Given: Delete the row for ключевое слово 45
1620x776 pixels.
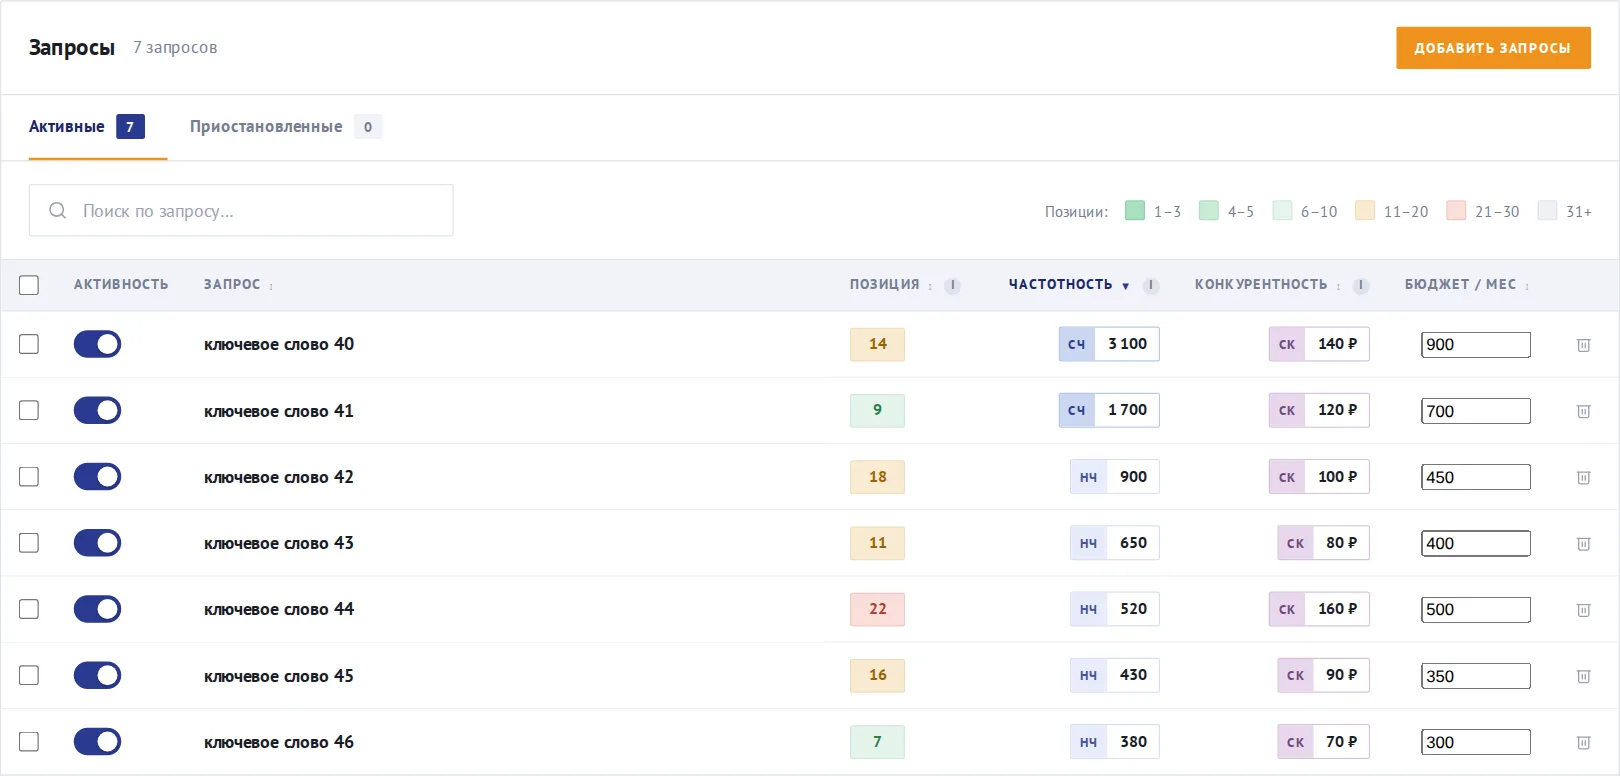Looking at the screenshot, I should [1583, 676].
